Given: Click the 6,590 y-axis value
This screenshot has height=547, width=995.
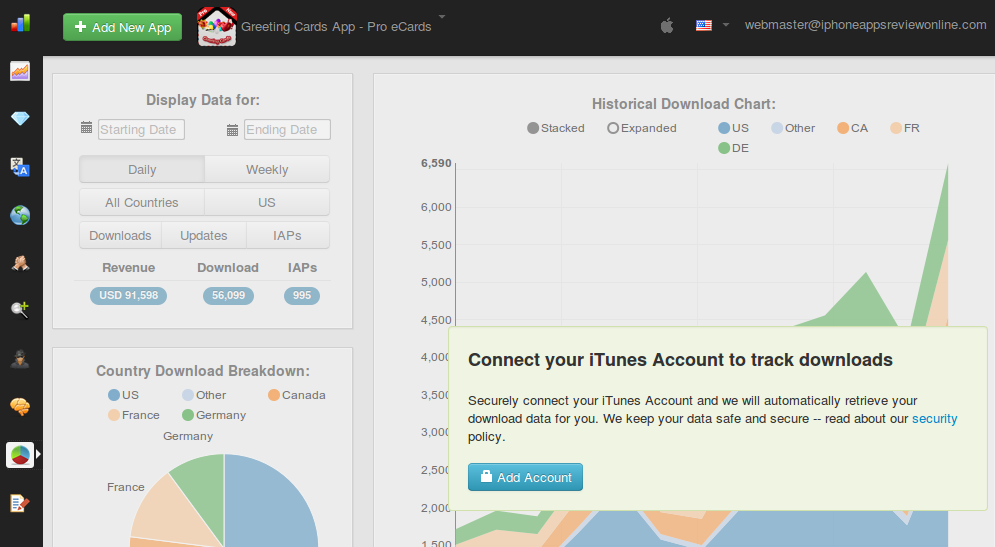Looking at the screenshot, I should tap(436, 164).
